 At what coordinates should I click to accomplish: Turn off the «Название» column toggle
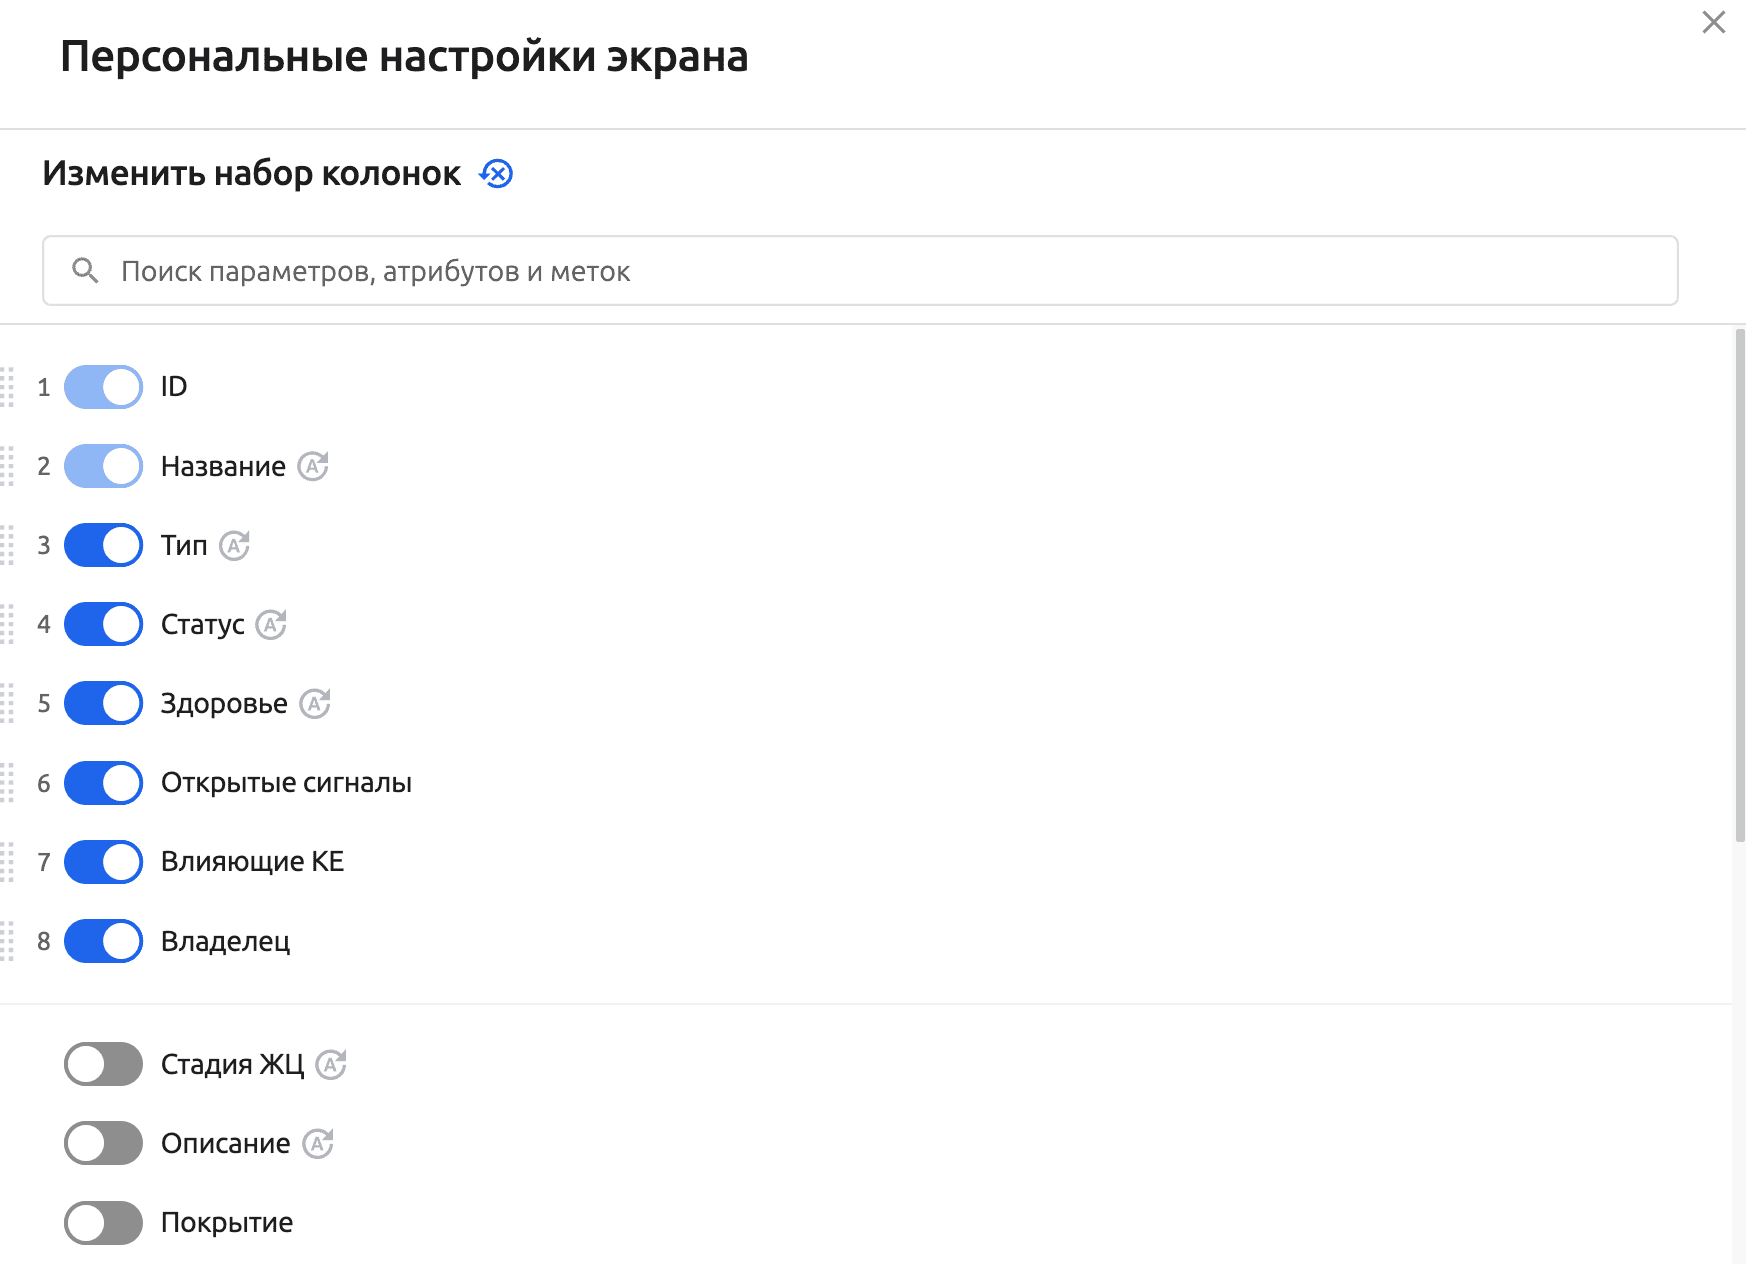[x=103, y=466]
